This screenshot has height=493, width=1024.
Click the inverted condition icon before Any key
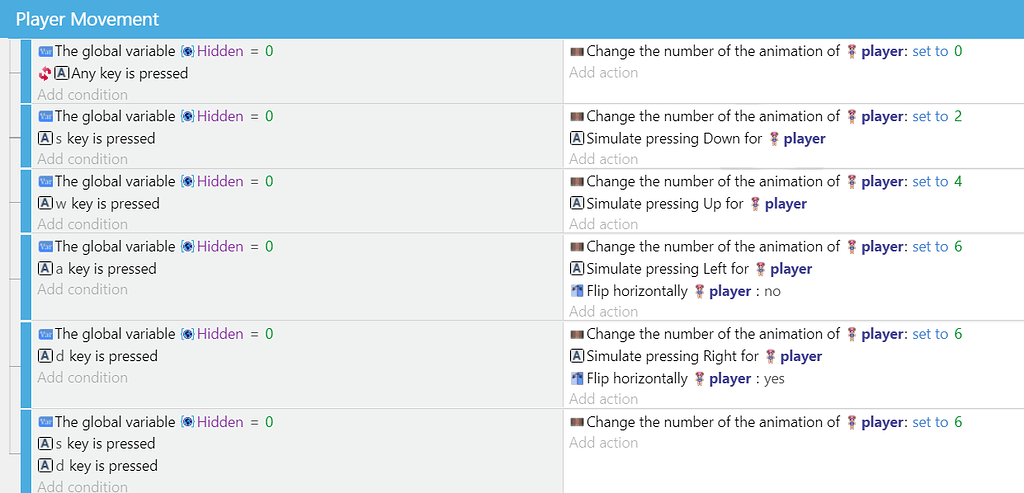44,74
